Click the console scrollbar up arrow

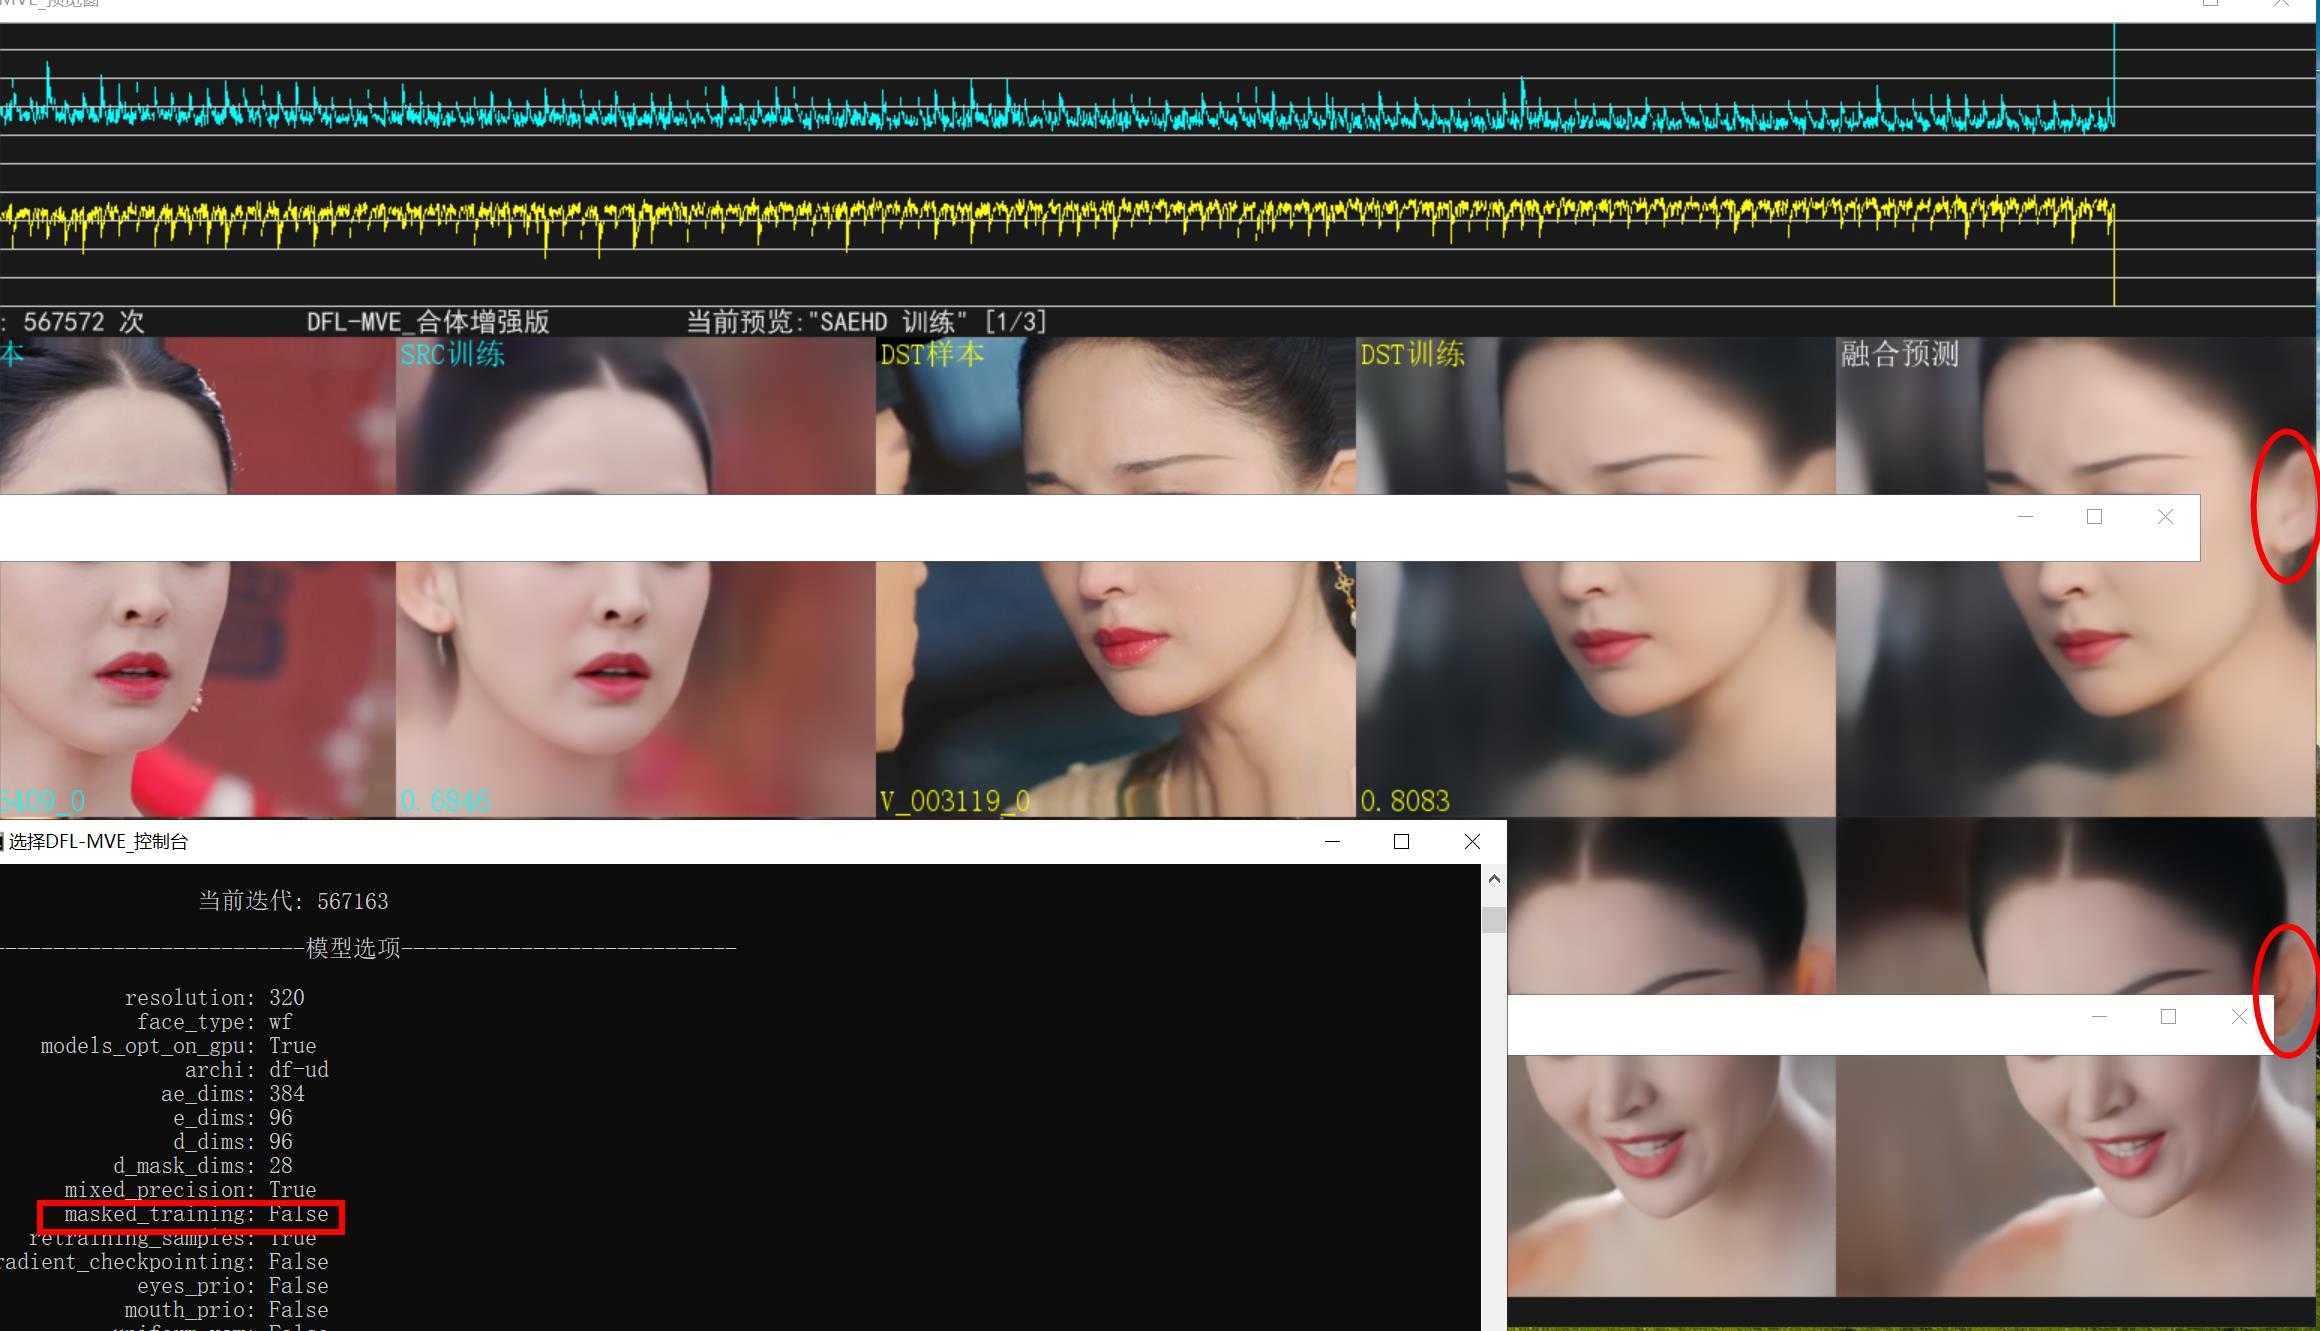(x=1494, y=879)
